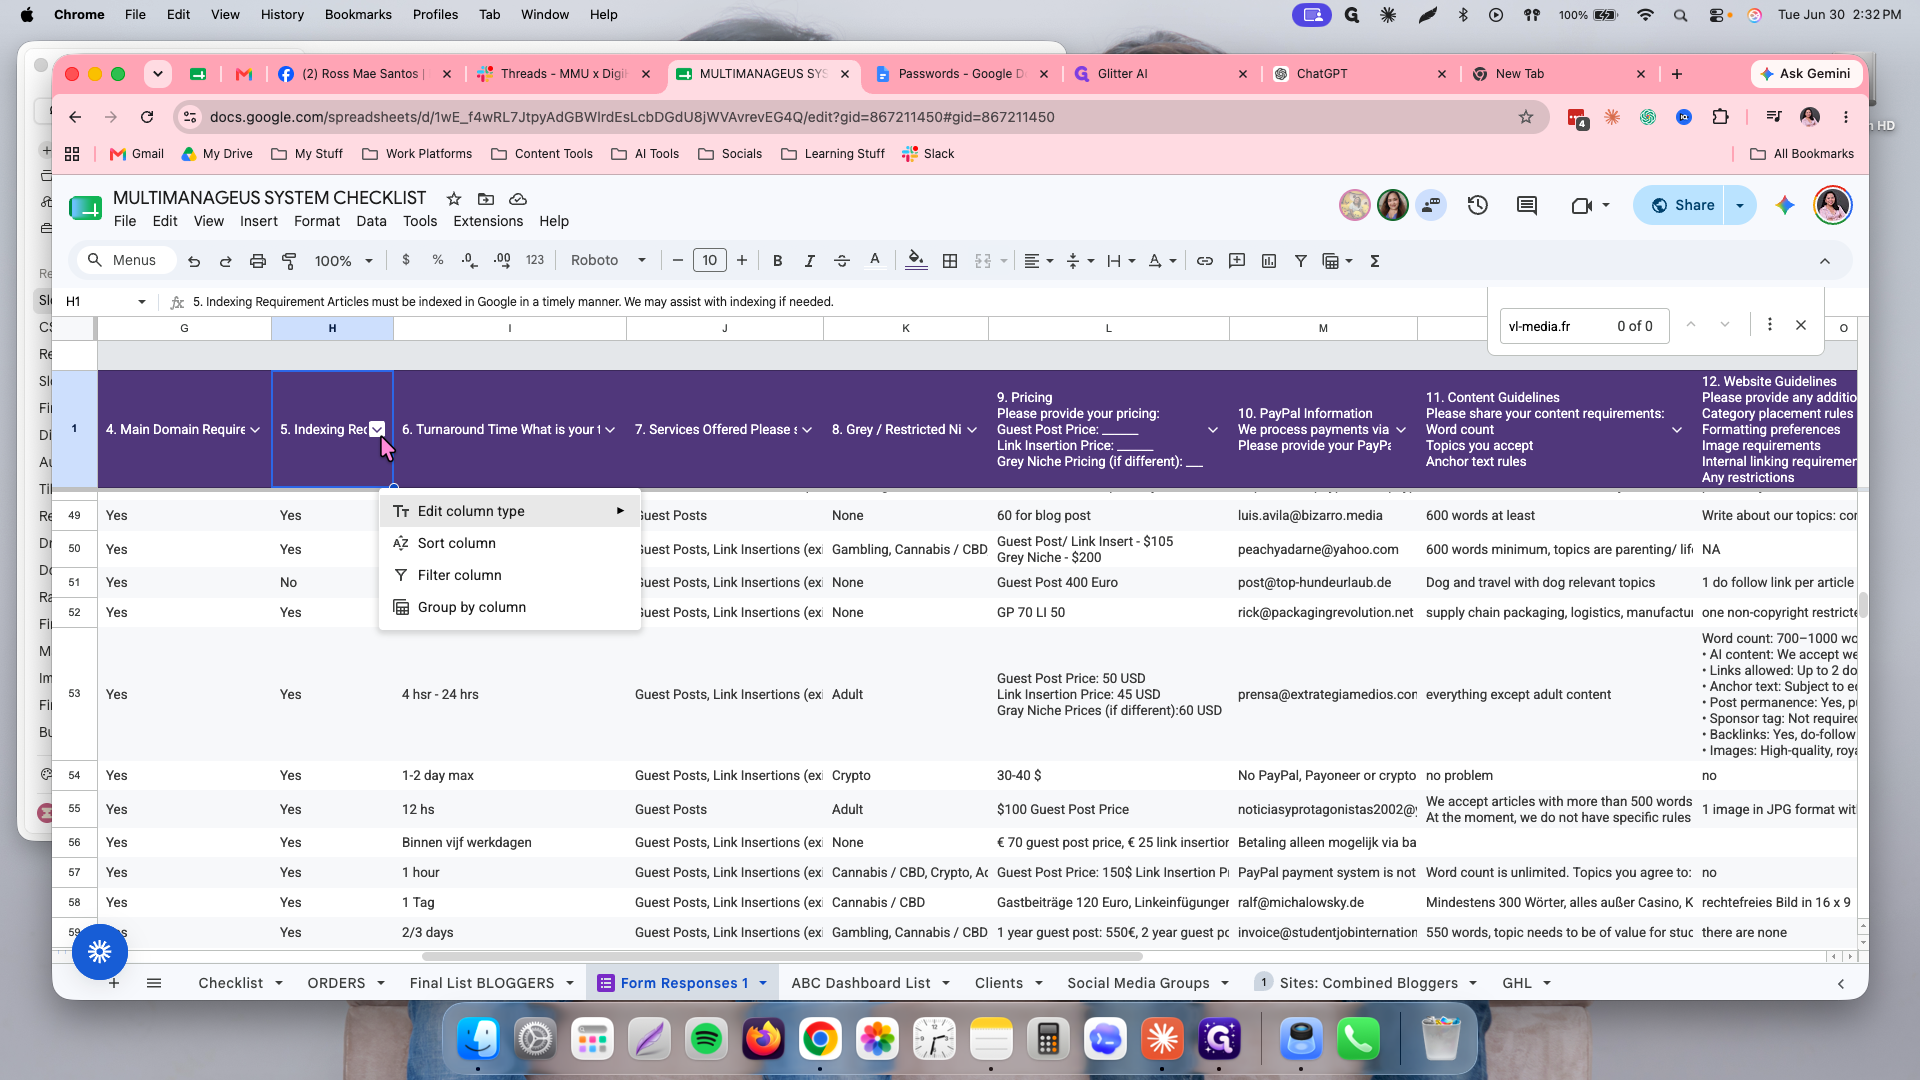
Task: Add a new sheet with plus icon
Action: coord(114,983)
